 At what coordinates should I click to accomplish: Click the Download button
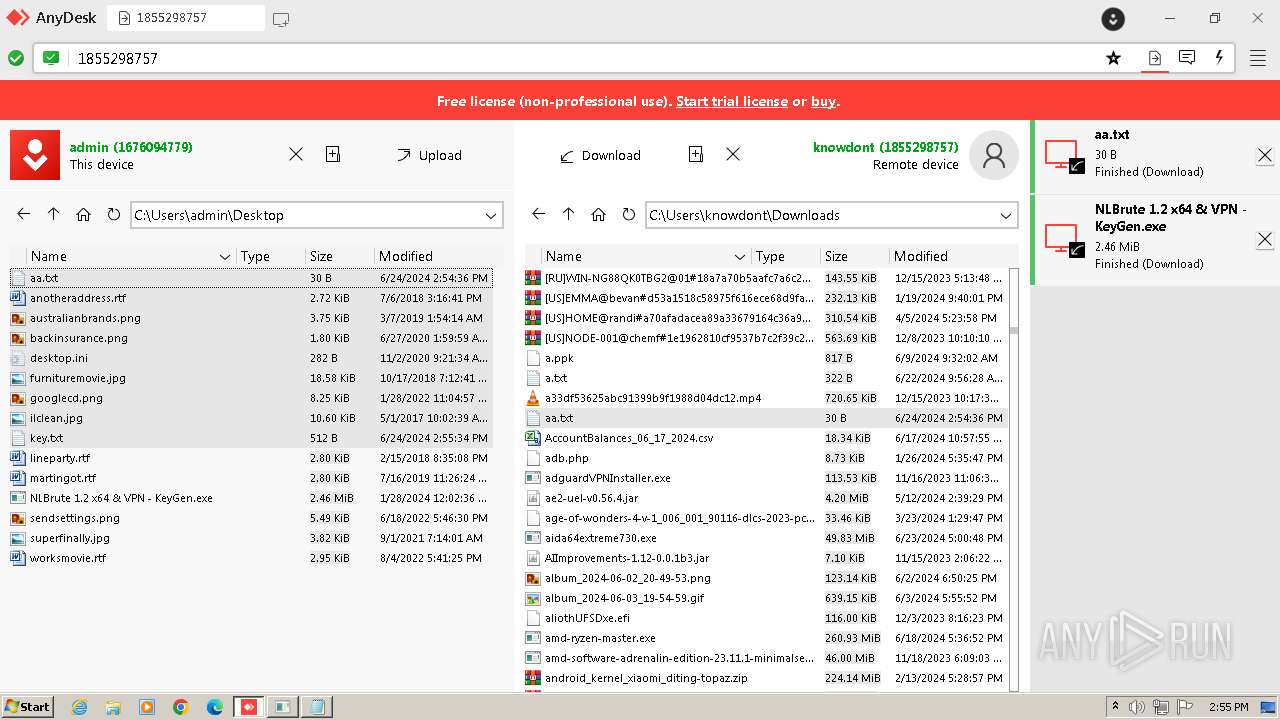point(600,155)
